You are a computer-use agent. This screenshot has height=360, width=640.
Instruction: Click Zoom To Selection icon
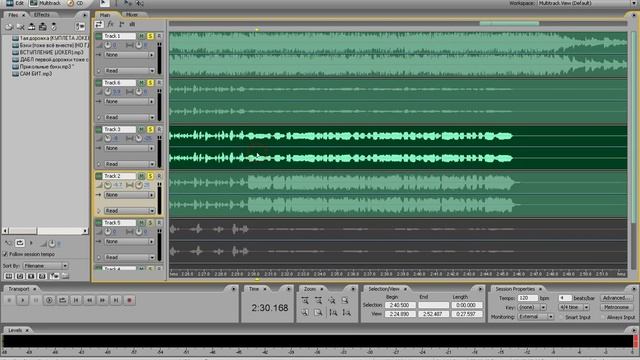click(345, 300)
